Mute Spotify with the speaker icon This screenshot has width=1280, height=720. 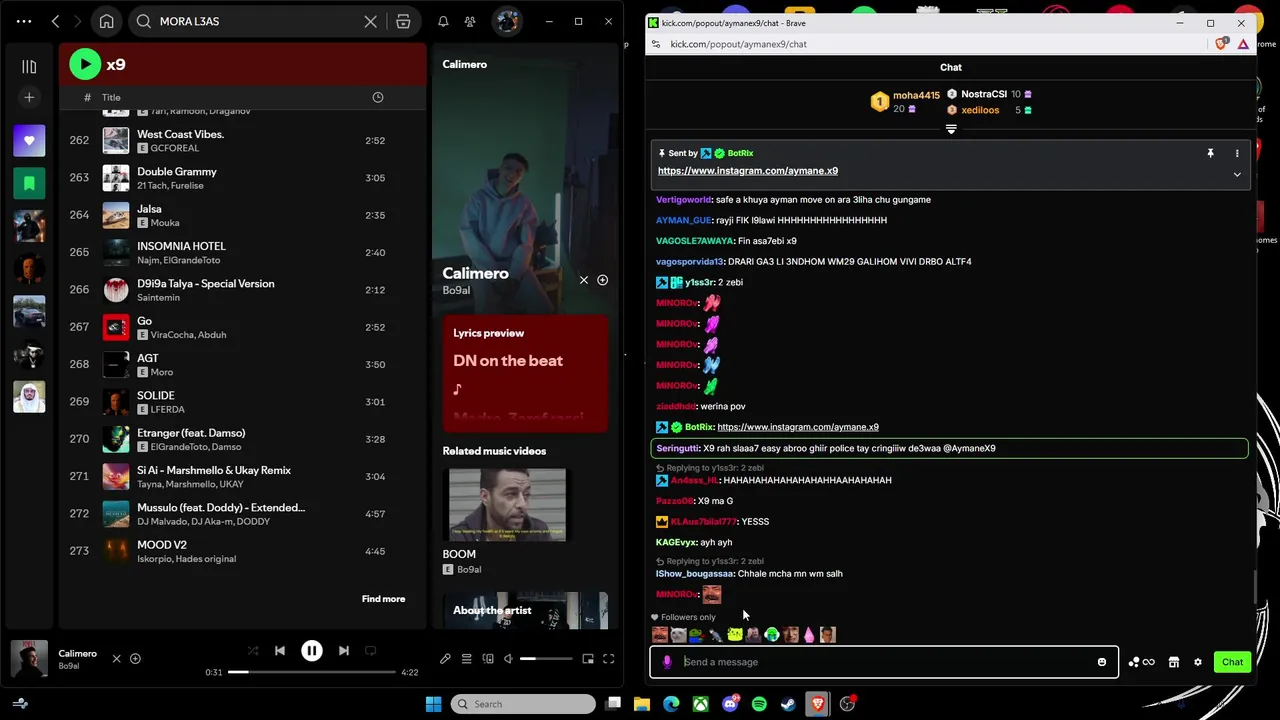pos(508,659)
